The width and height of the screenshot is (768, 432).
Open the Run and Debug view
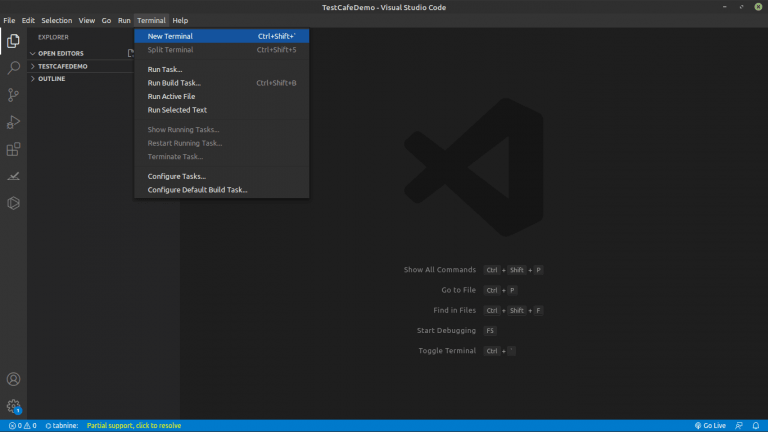pyautogui.click(x=13, y=122)
